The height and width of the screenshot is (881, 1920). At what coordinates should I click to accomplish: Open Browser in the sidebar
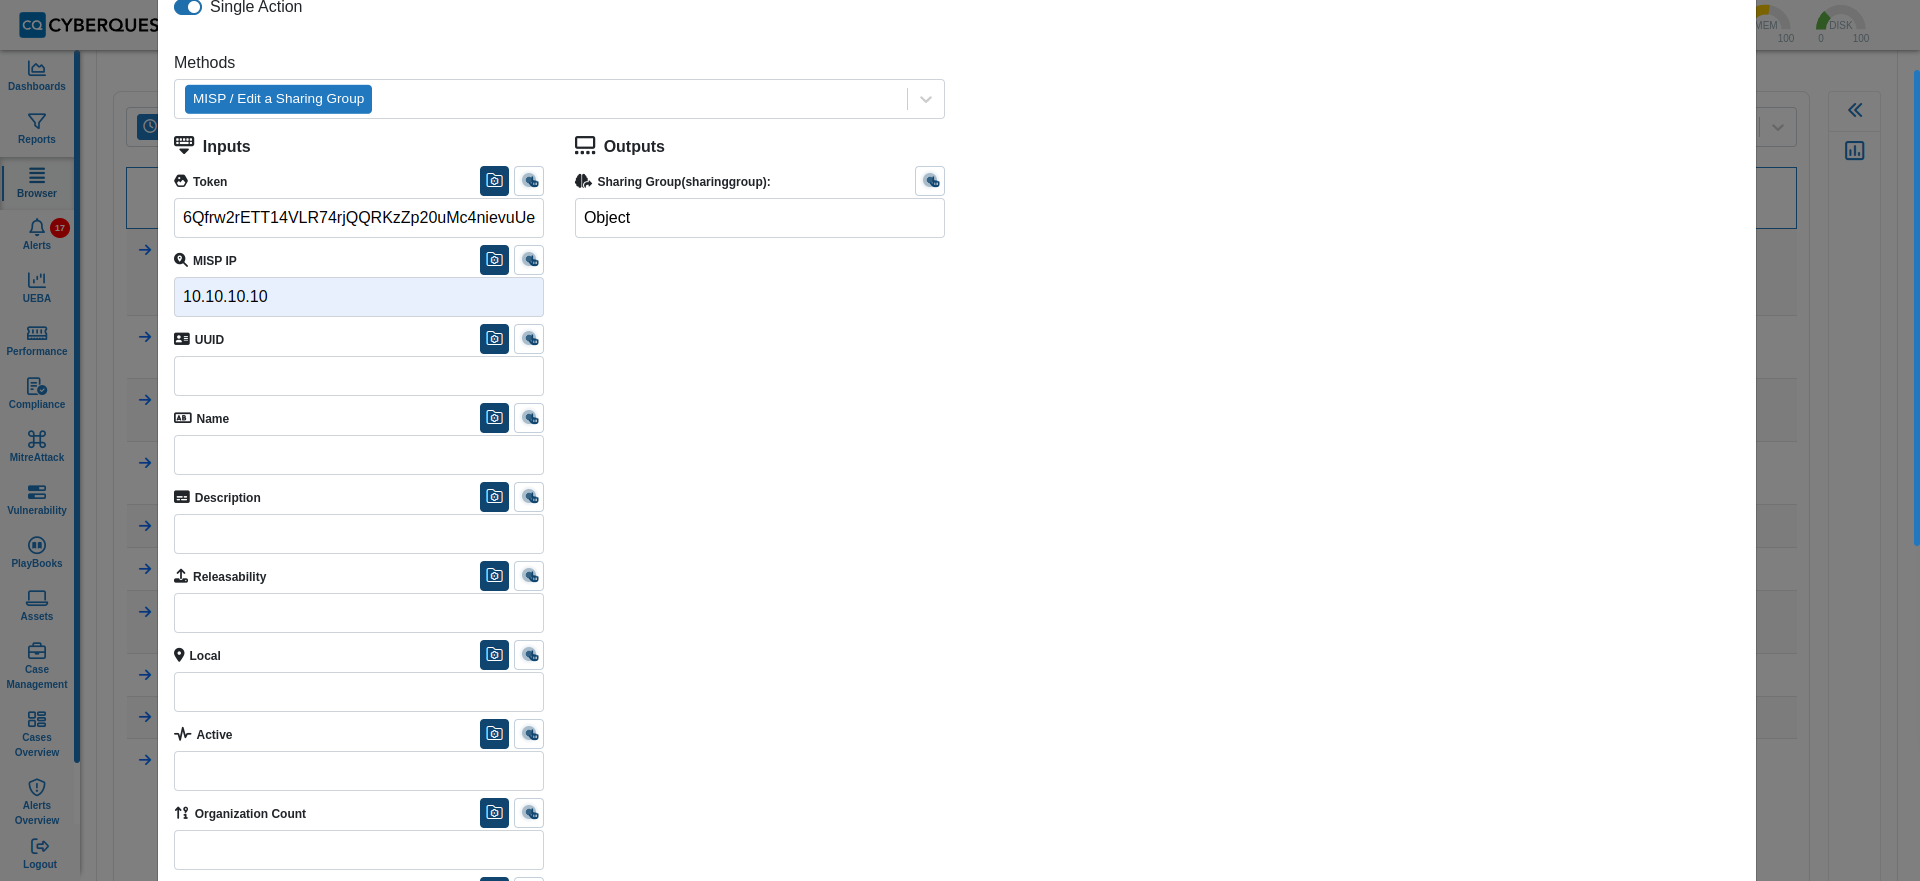[37, 183]
